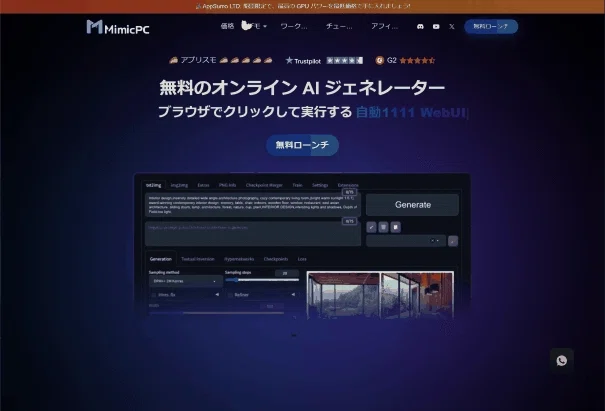Image resolution: width=605 pixels, height=411 pixels.
Task: Click the arrow icon left of trash
Action: [371, 227]
